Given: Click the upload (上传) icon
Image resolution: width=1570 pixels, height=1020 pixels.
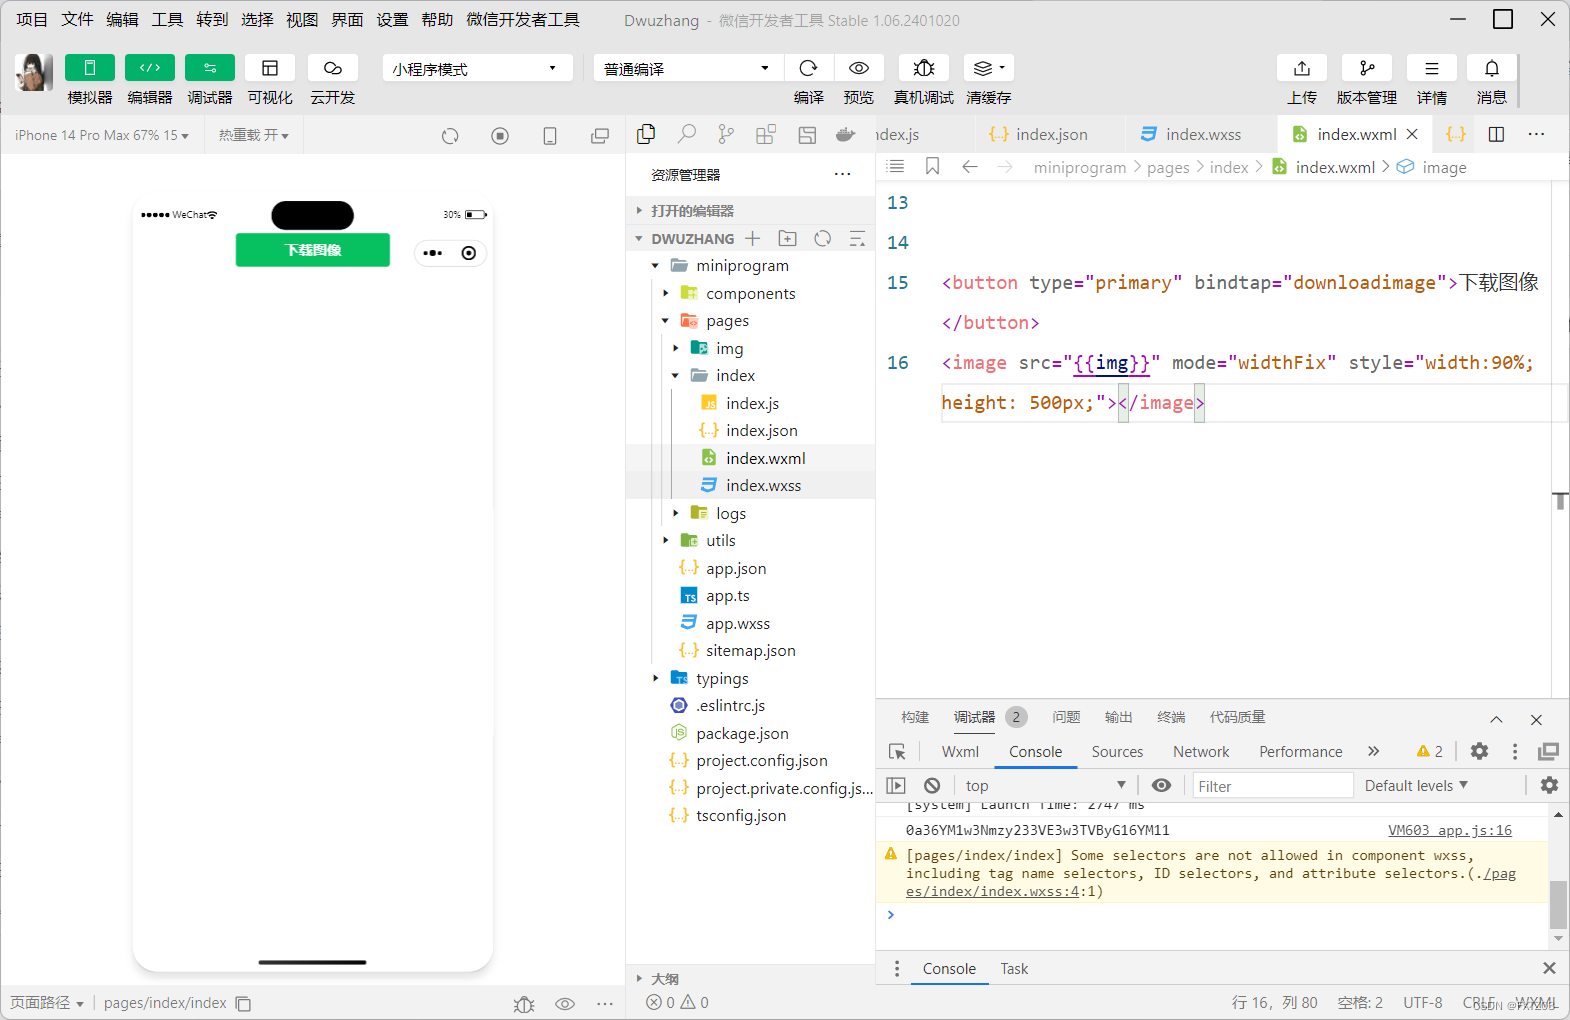Looking at the screenshot, I should (1302, 68).
